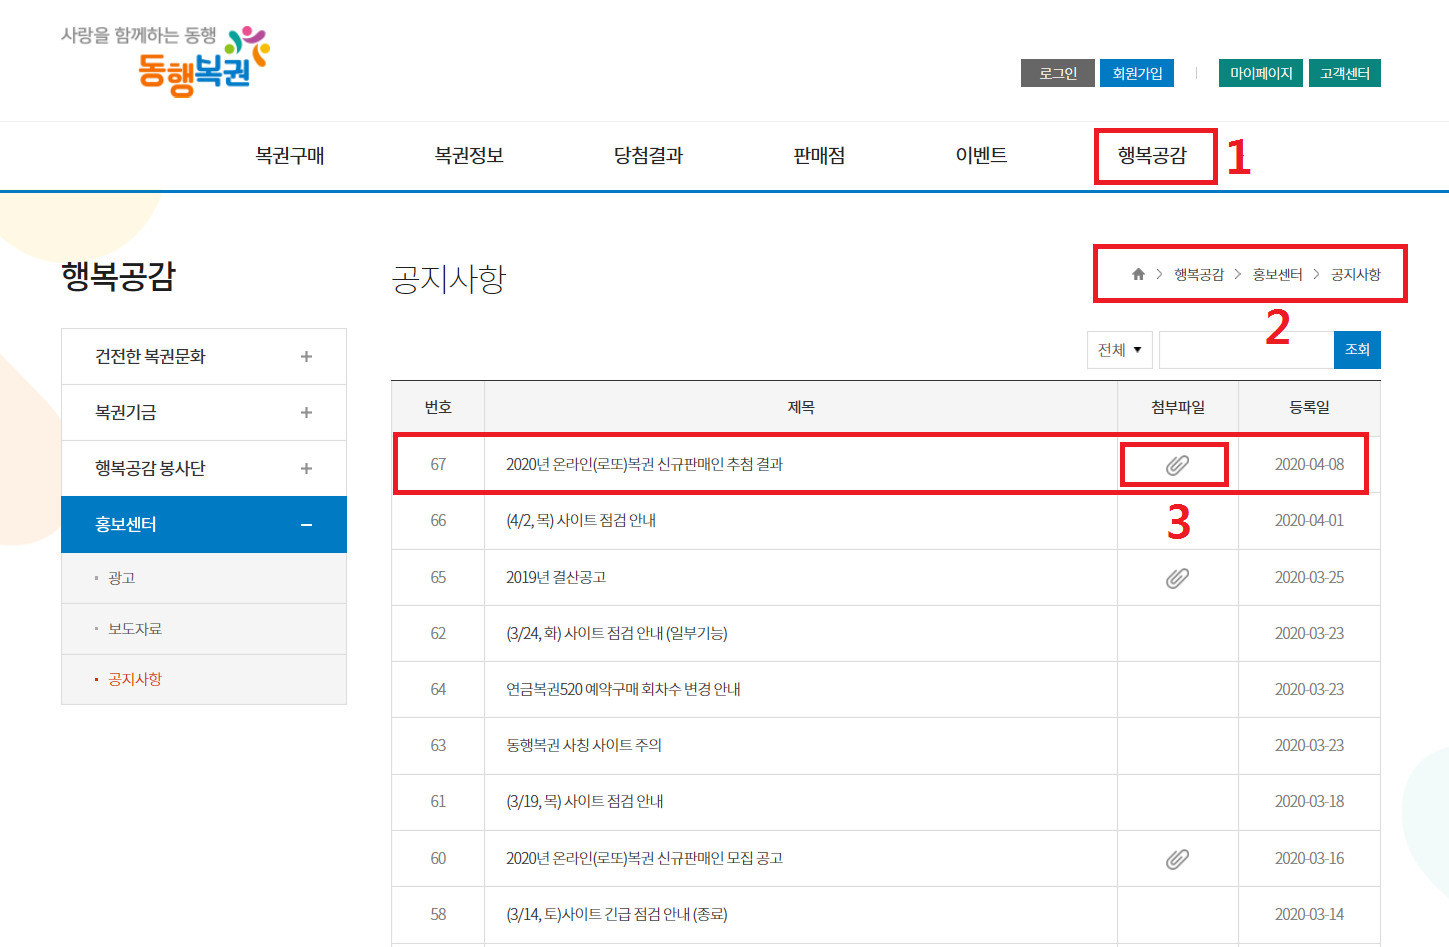Click the home icon in breadcrumb
The image size is (1449, 947).
coord(1138,274)
